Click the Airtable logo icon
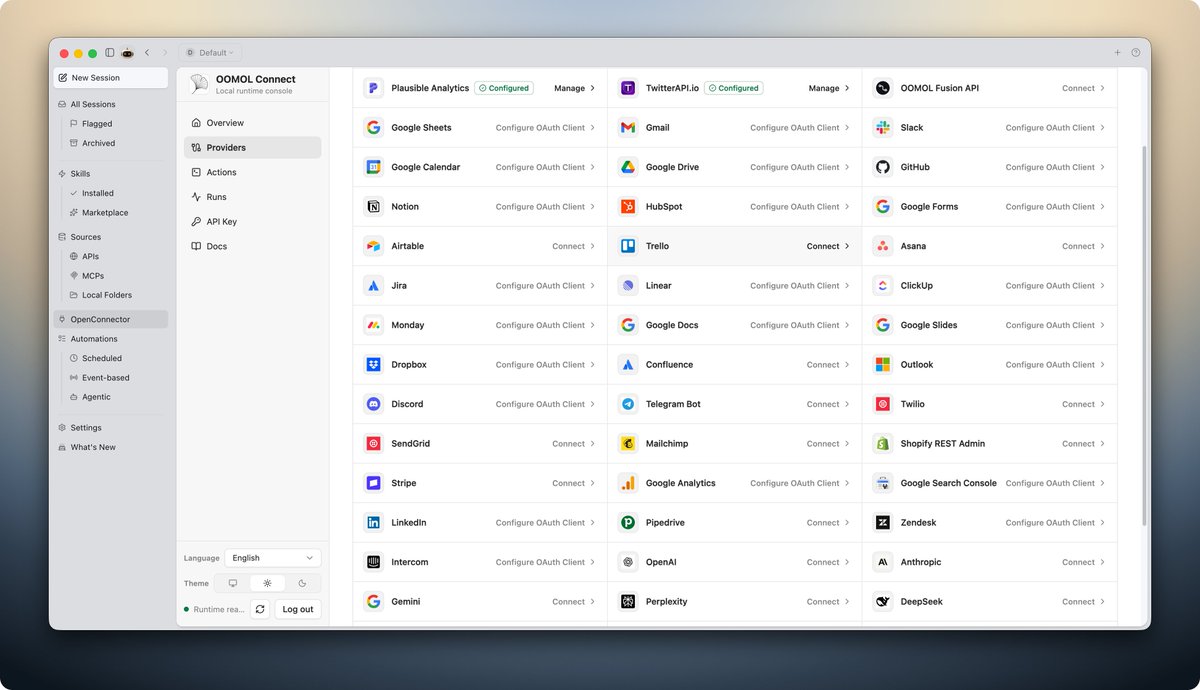Screen dimensions: 1200x690 coord(373,246)
